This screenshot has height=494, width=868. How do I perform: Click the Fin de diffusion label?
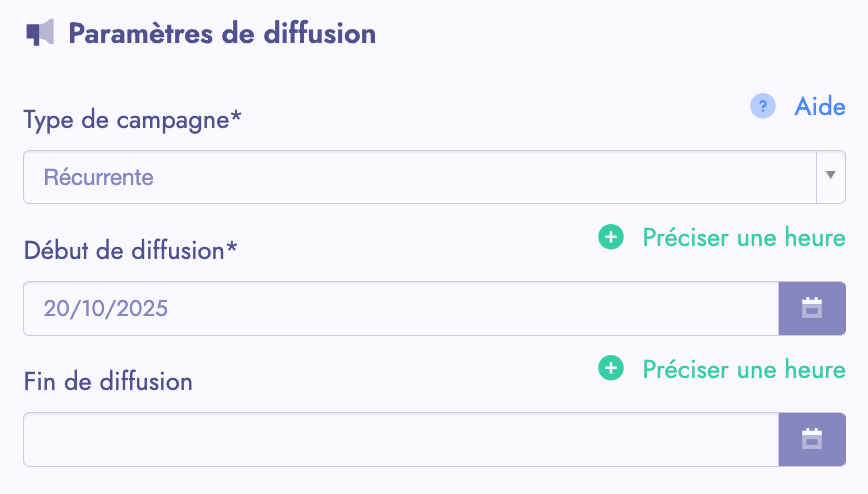[108, 381]
